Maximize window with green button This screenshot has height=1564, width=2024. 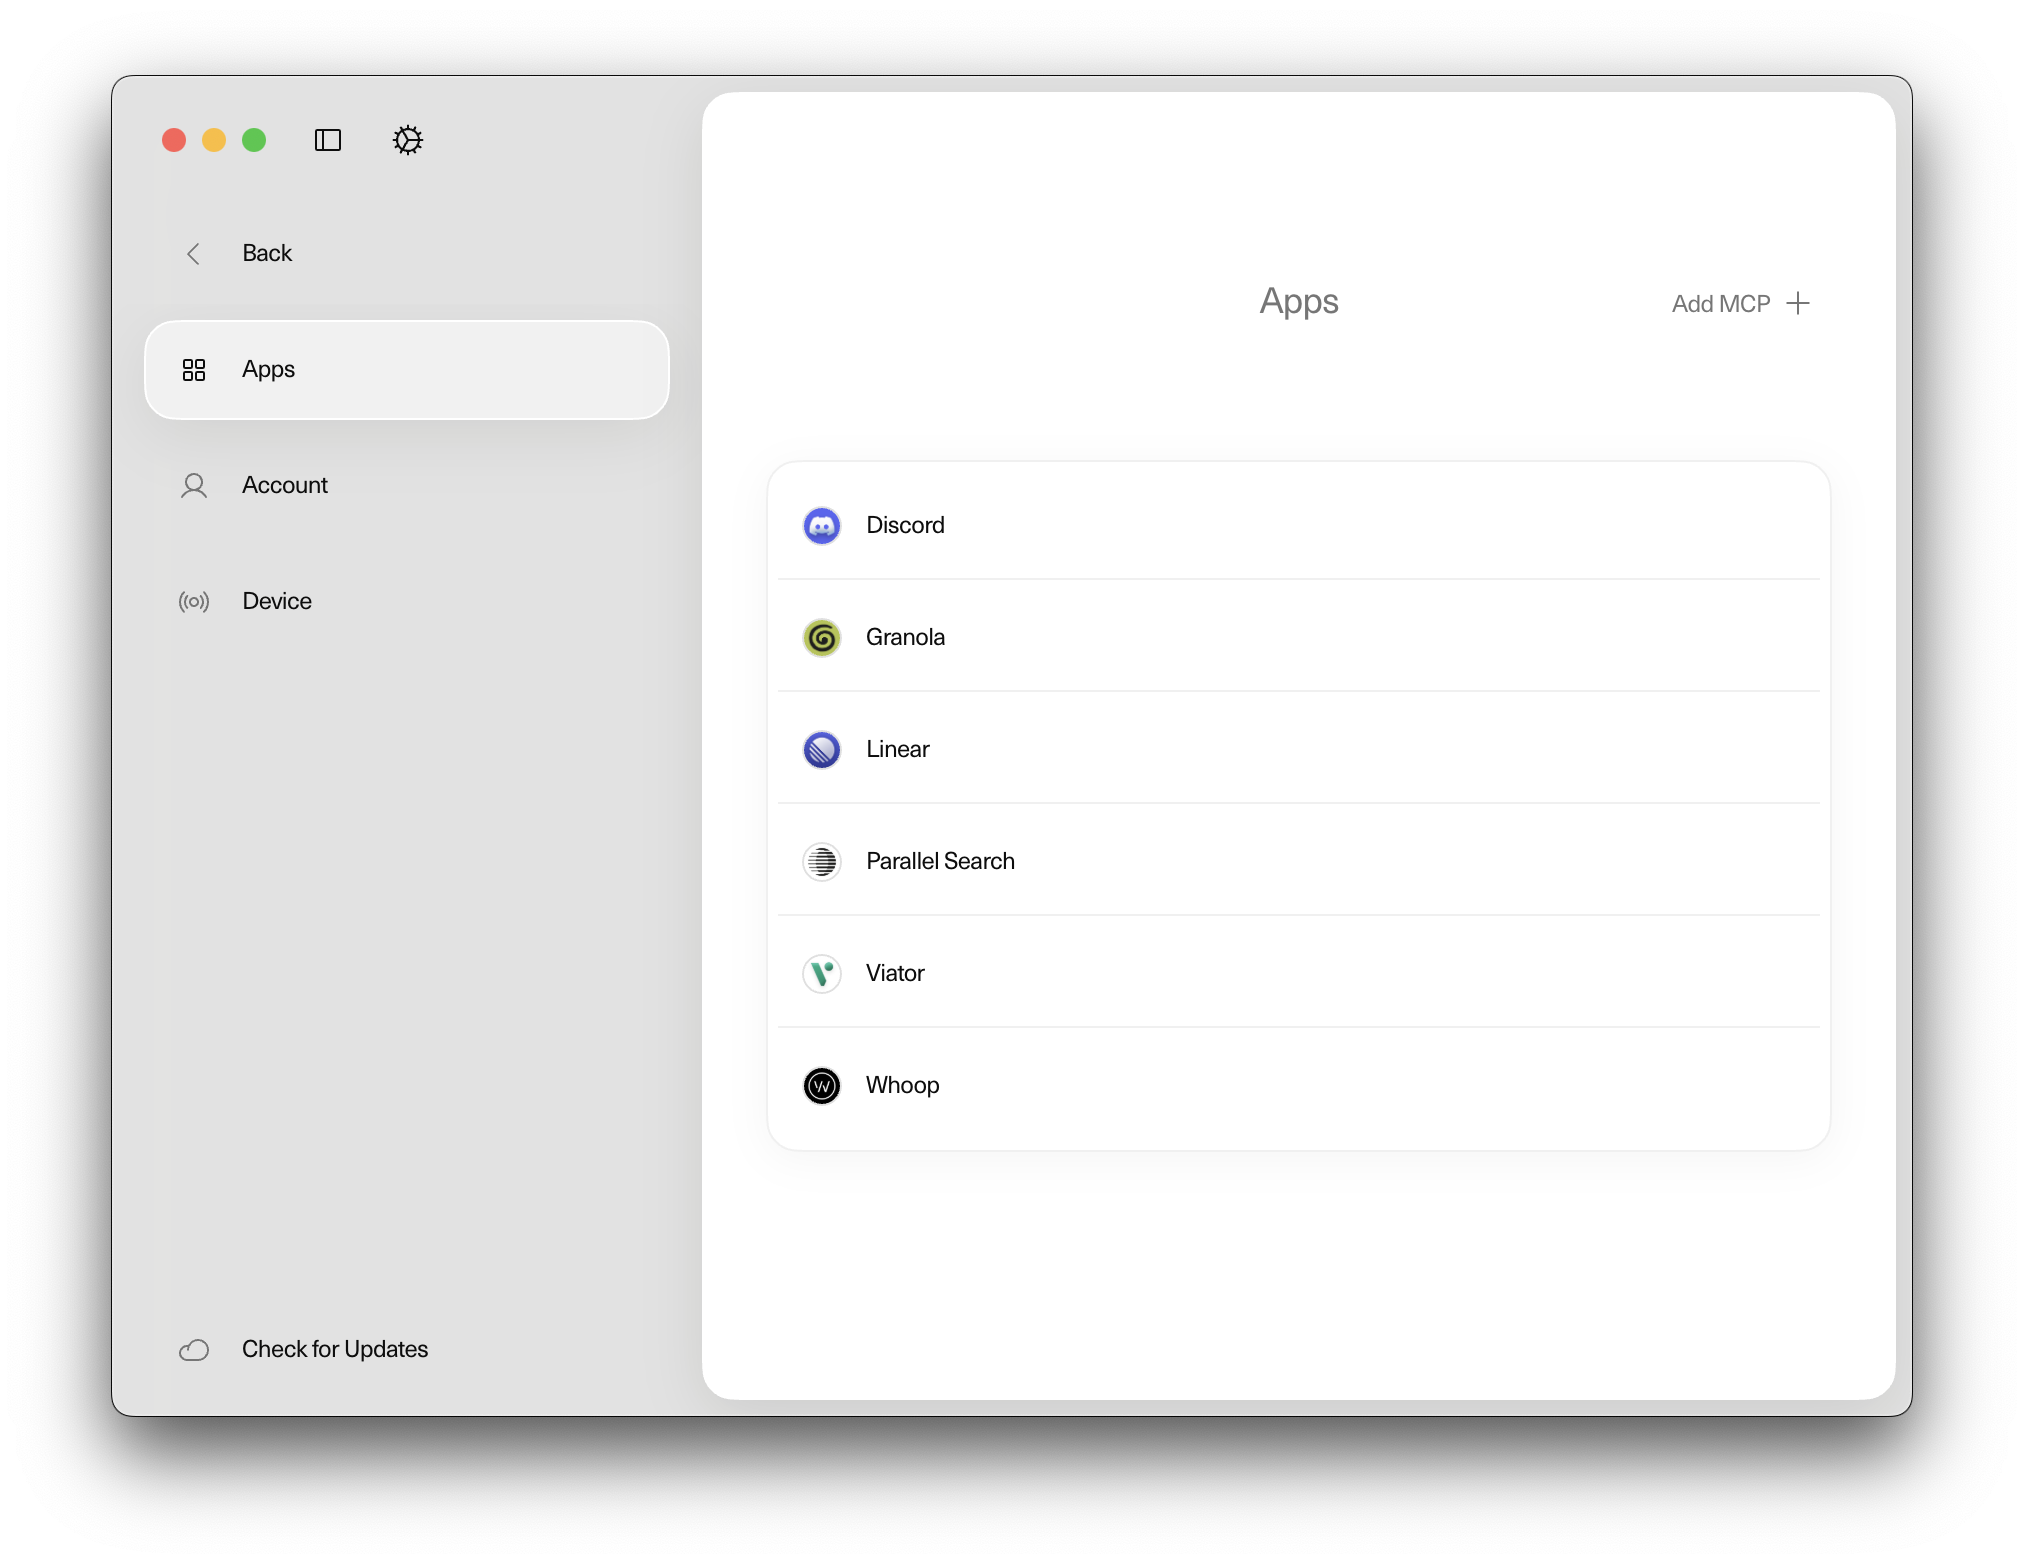point(254,140)
